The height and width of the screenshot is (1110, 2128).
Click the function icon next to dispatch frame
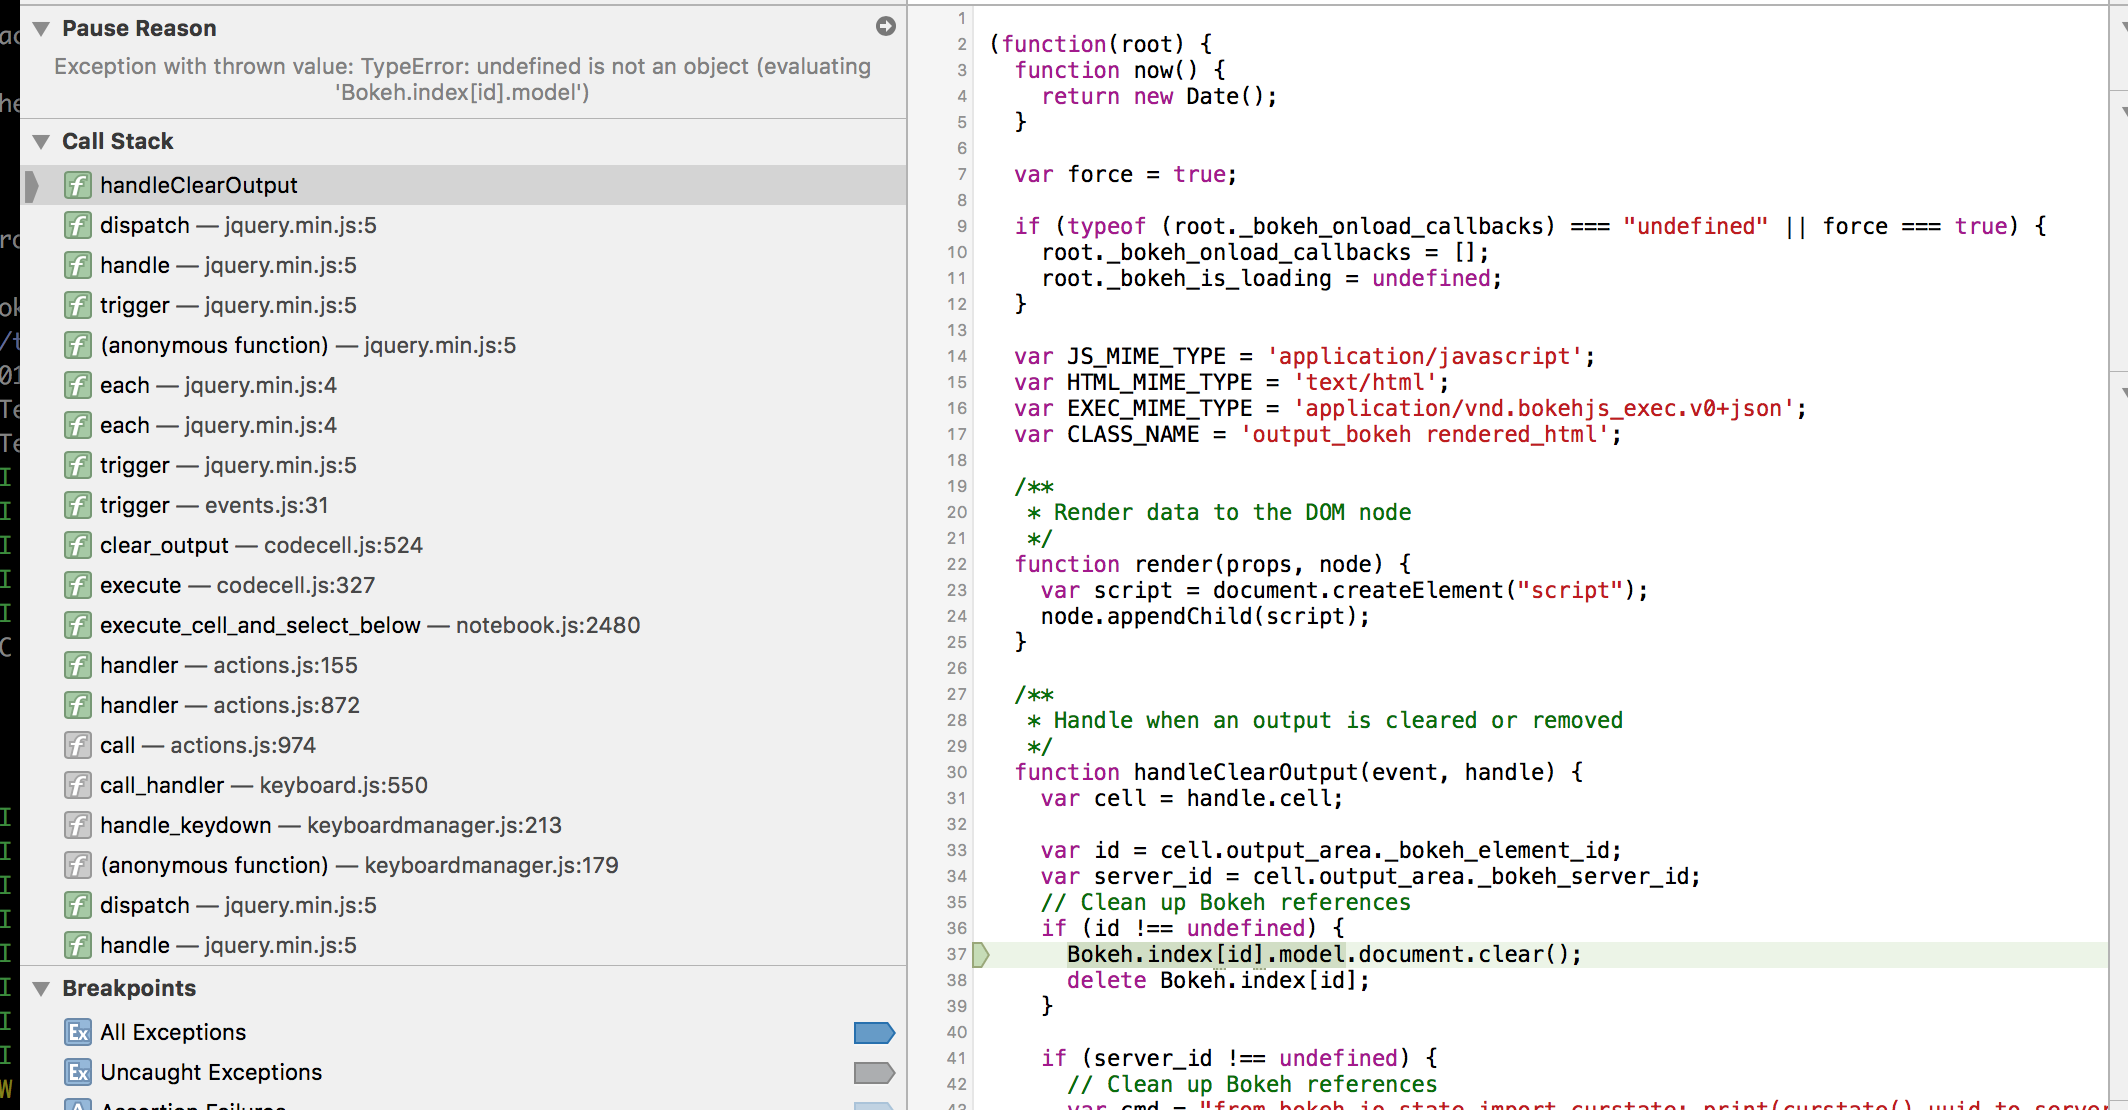coord(77,225)
